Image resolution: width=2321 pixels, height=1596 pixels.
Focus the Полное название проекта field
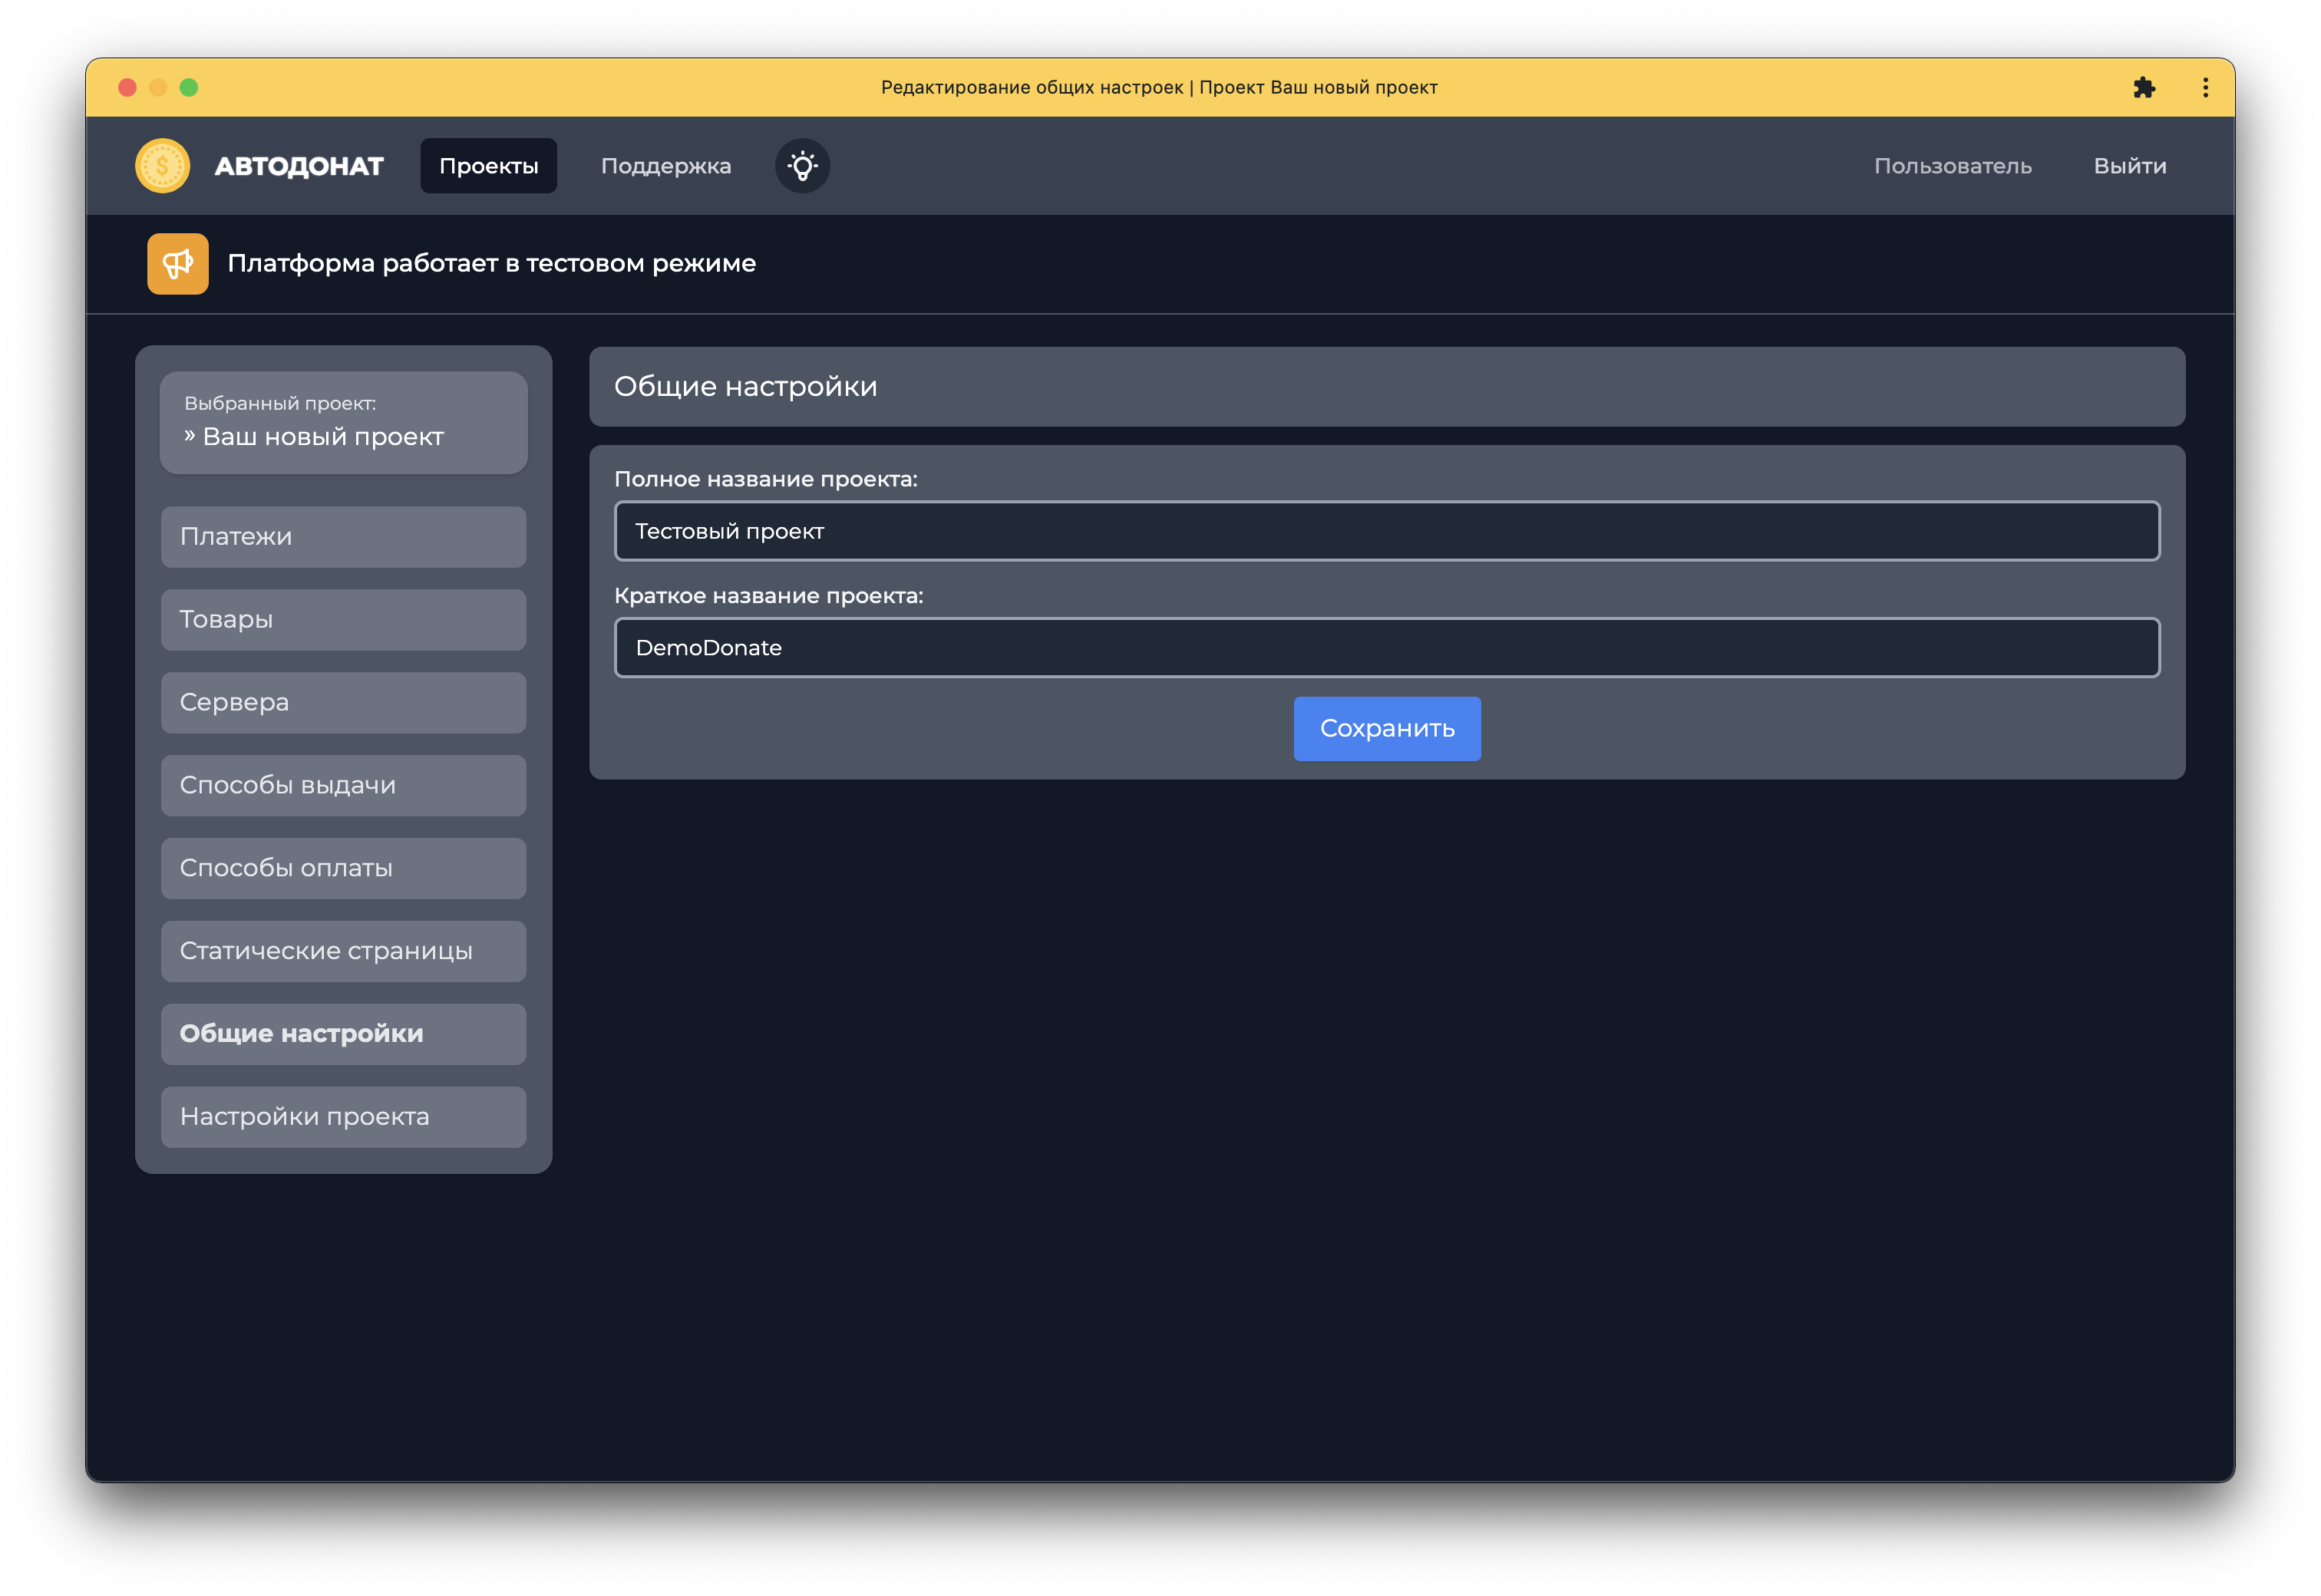(1386, 531)
